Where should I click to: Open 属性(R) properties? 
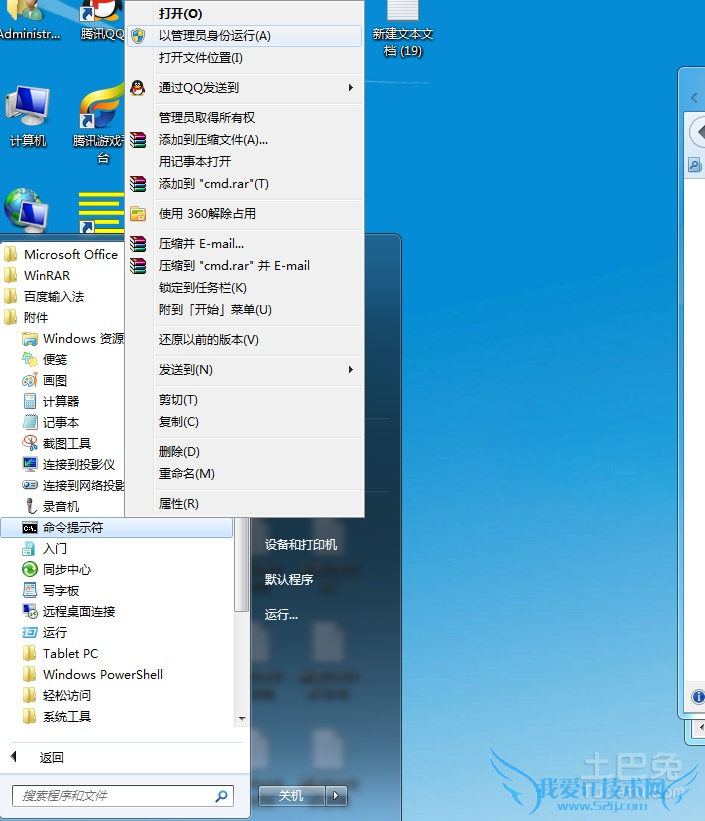pos(245,504)
